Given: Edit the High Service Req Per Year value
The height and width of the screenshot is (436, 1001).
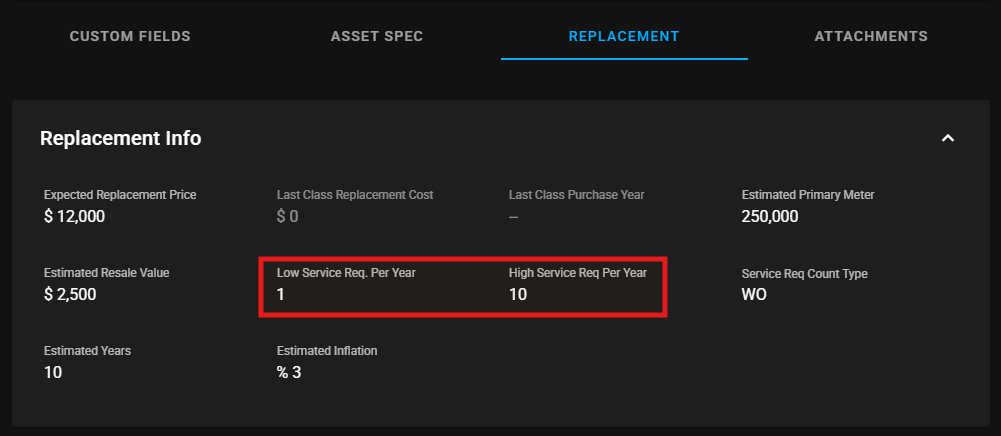Looking at the screenshot, I should coord(518,294).
